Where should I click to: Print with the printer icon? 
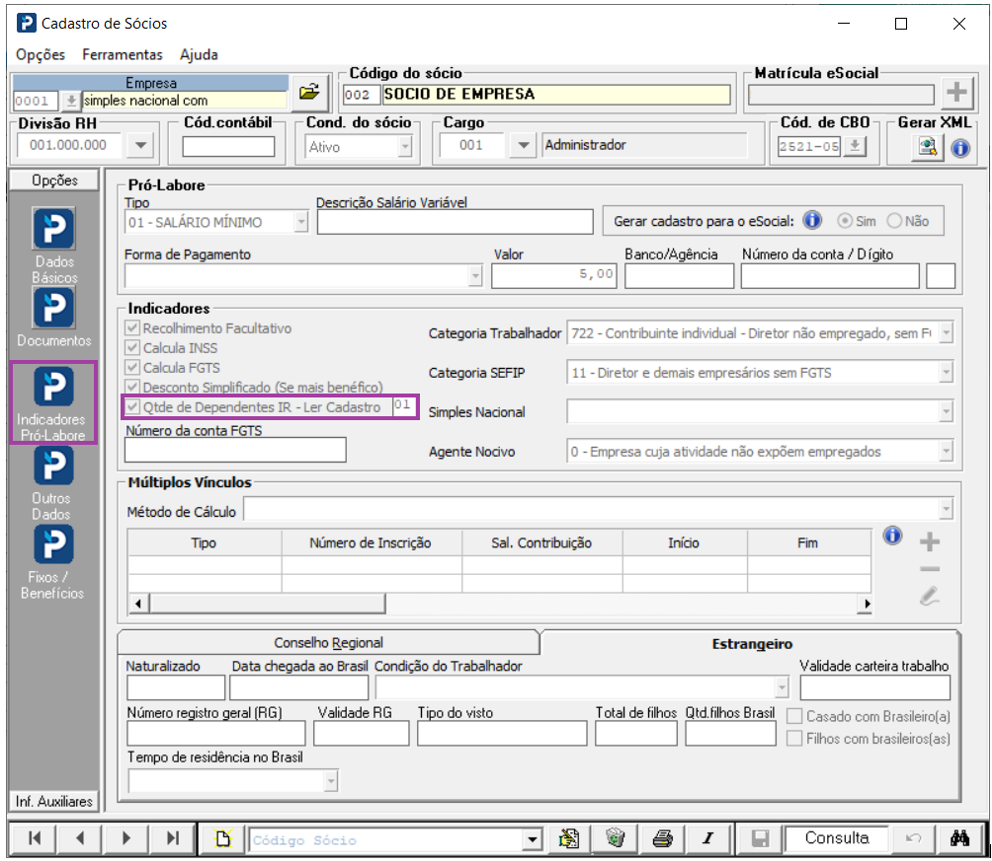pos(662,839)
